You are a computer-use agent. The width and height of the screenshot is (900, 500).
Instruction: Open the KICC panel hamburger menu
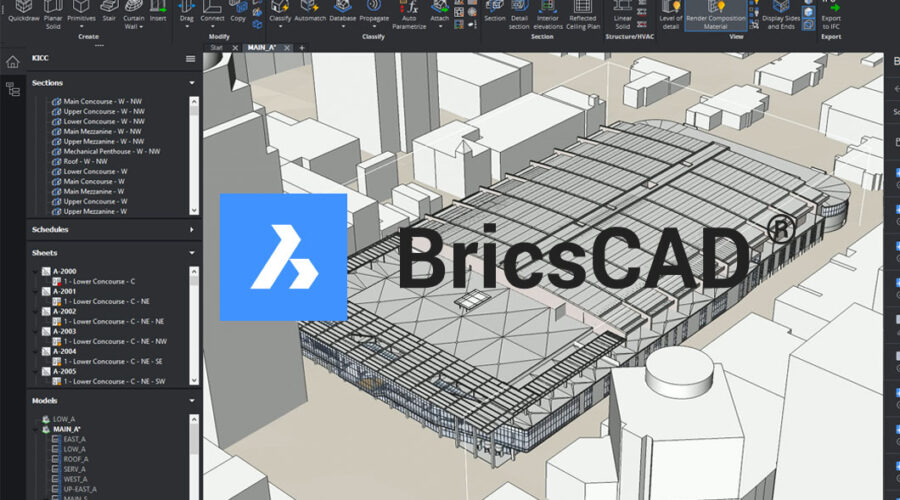click(x=190, y=58)
